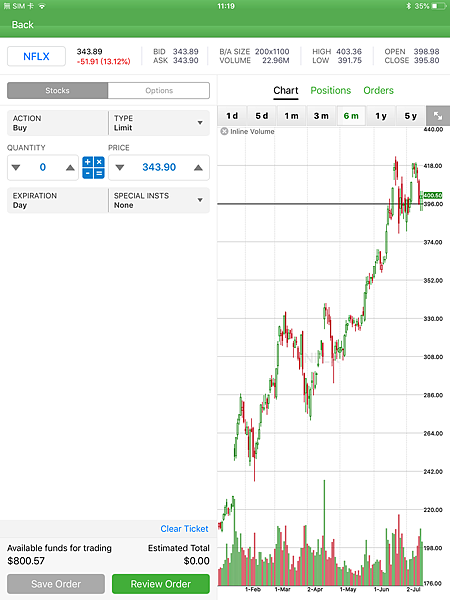This screenshot has width=450, height=600.
Task: Lower the price with down arrow
Action: click(120, 168)
